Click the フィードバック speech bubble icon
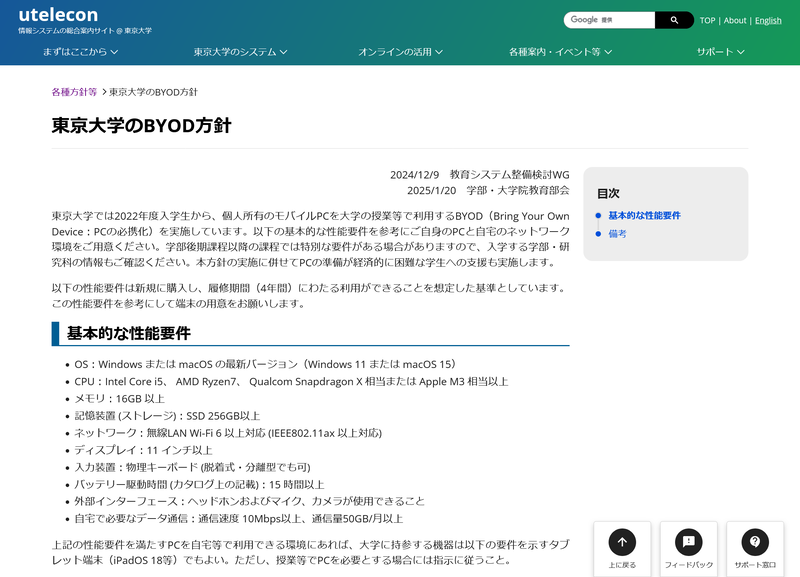Viewport: 800px width, 577px height. (688, 543)
